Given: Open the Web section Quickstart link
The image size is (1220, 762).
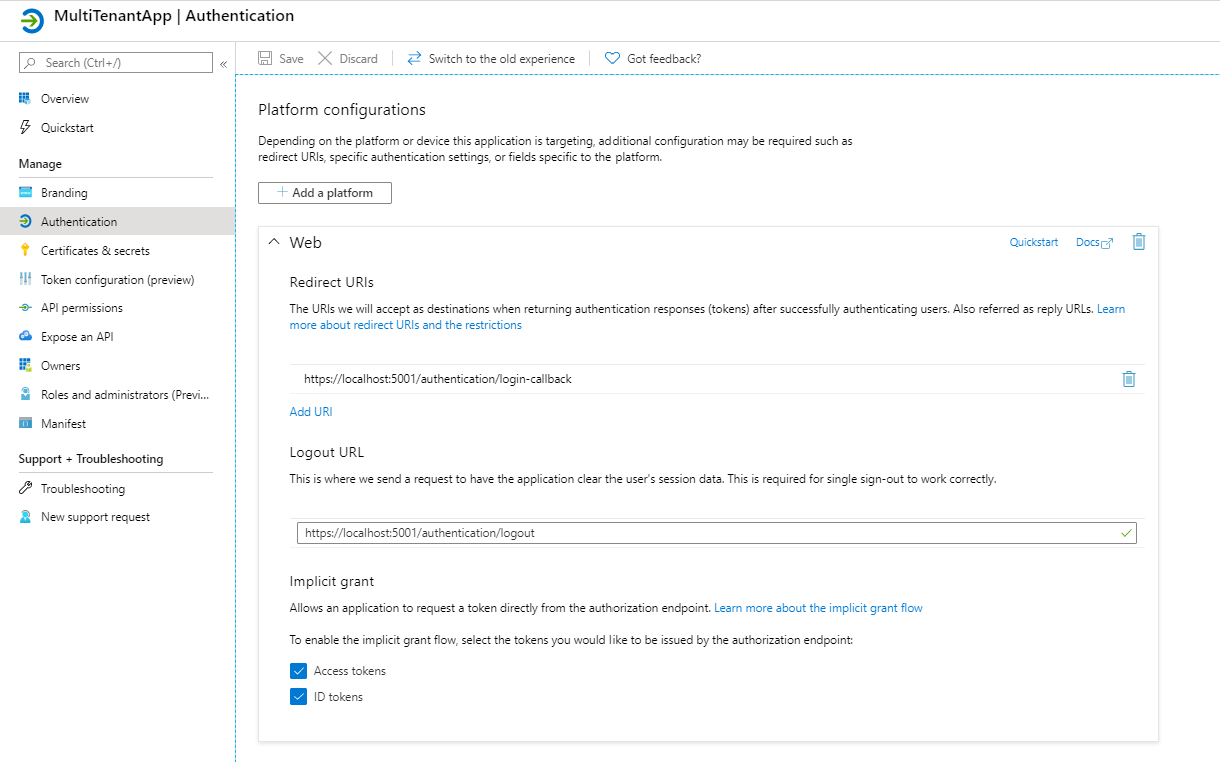Looking at the screenshot, I should (x=1034, y=242).
